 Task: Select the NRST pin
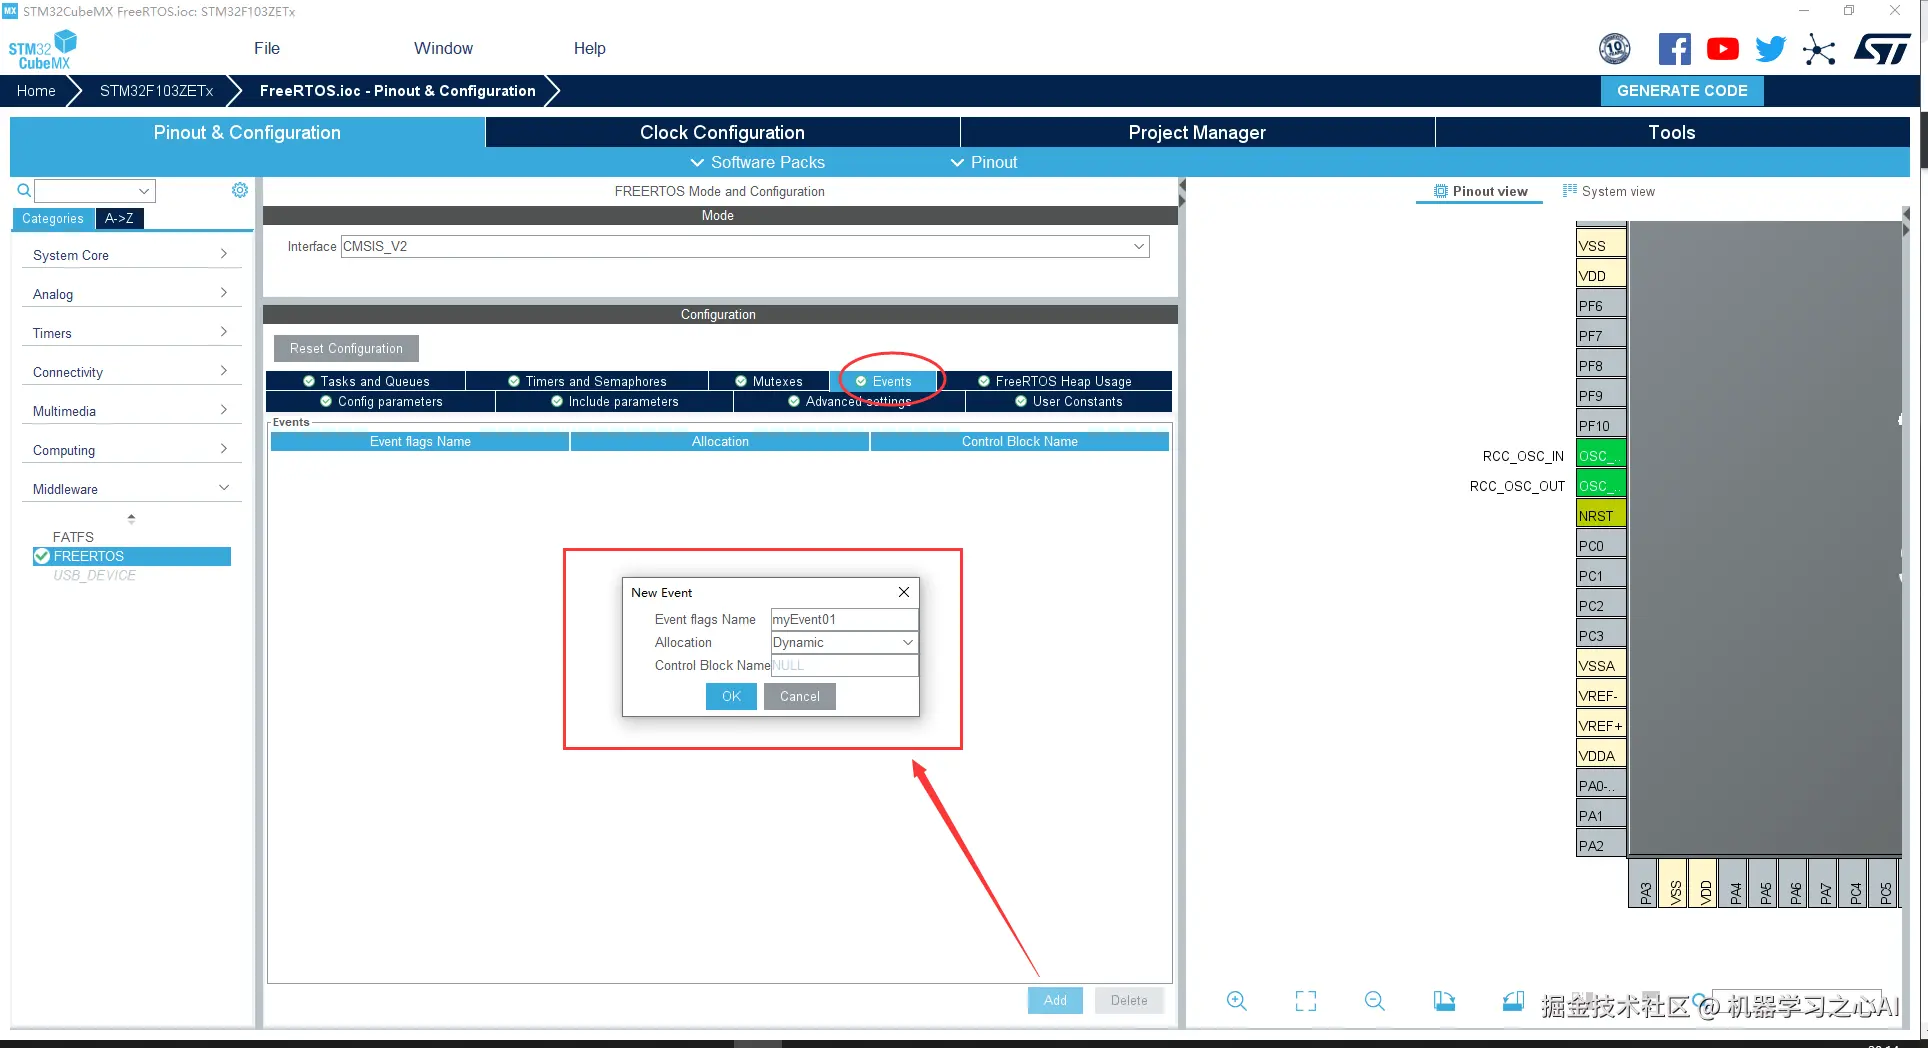[1601, 516]
